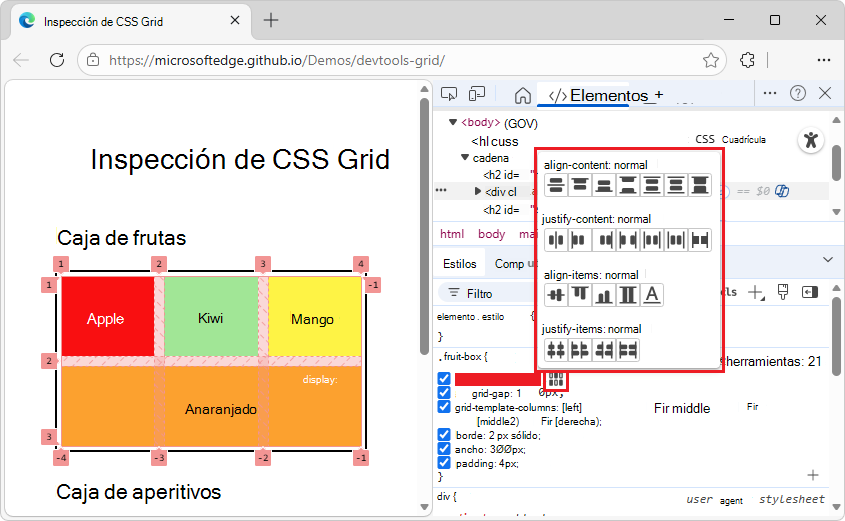Open the browser Settings and more menu
The width and height of the screenshot is (845, 521).
(x=823, y=60)
